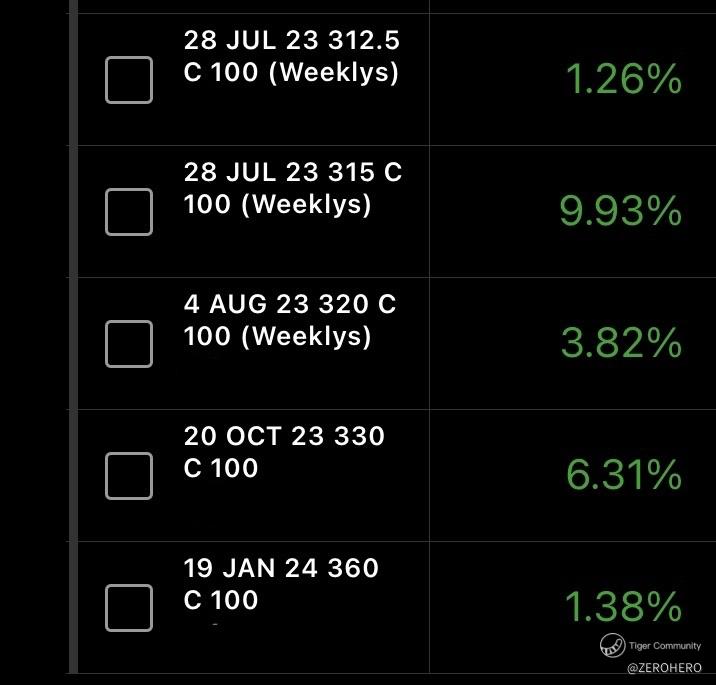Click the truncated text below 19 JAN 24 360 C 100
716x685 pixels.
point(215,626)
